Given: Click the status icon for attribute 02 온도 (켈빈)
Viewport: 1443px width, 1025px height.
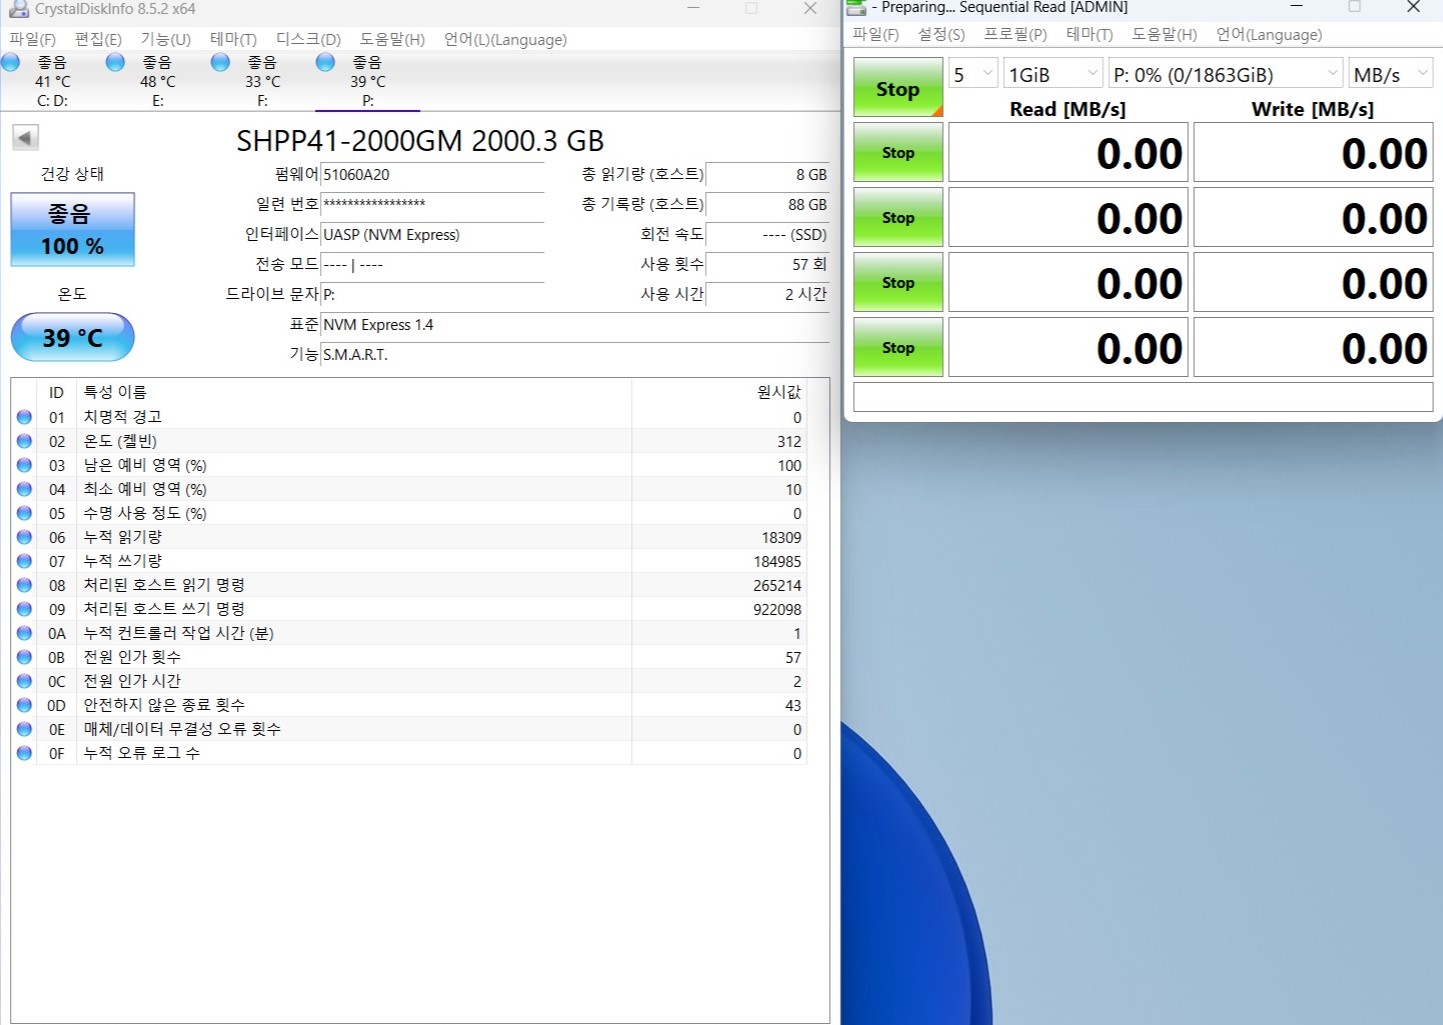Looking at the screenshot, I should click(24, 441).
